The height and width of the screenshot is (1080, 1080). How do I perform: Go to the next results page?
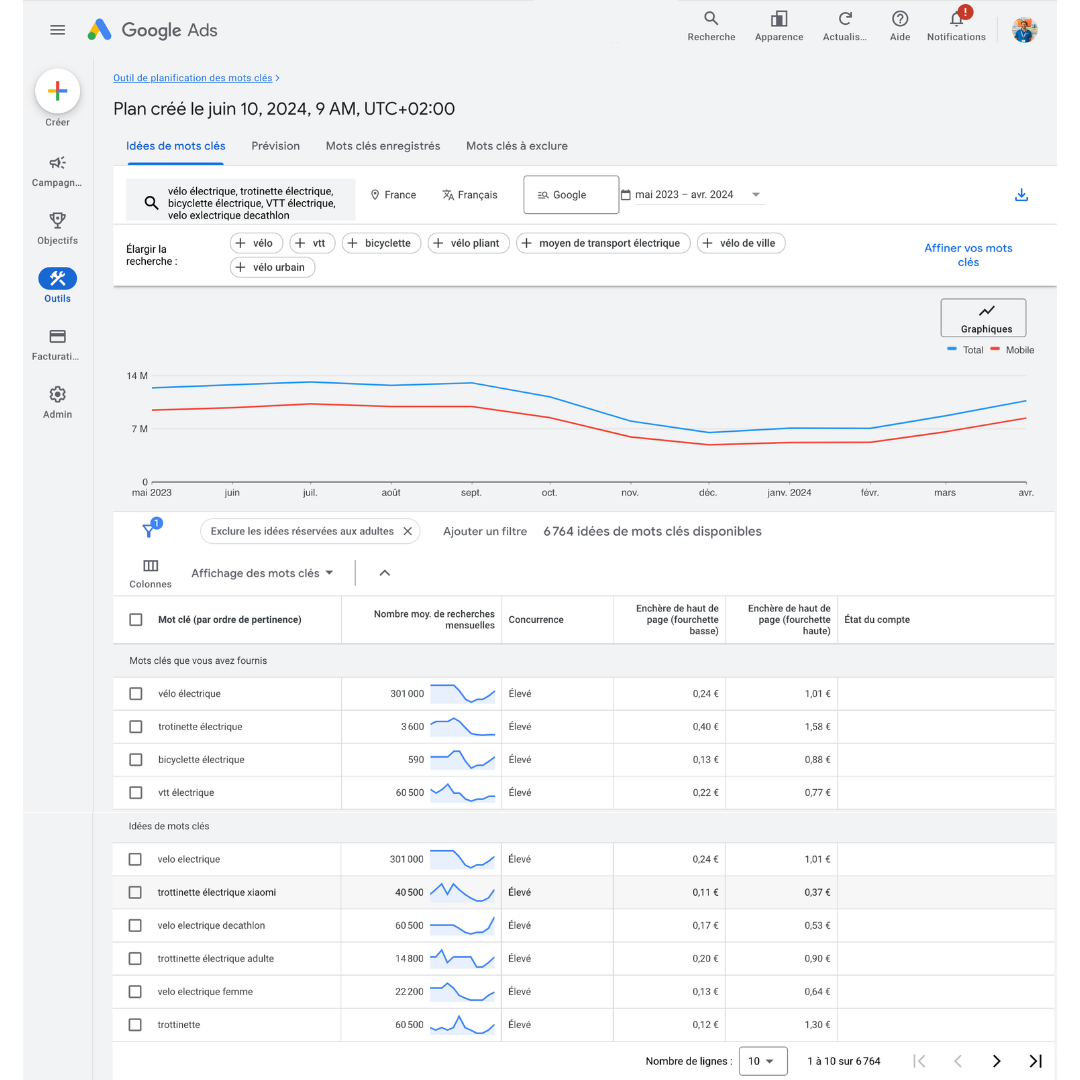click(x=996, y=1061)
